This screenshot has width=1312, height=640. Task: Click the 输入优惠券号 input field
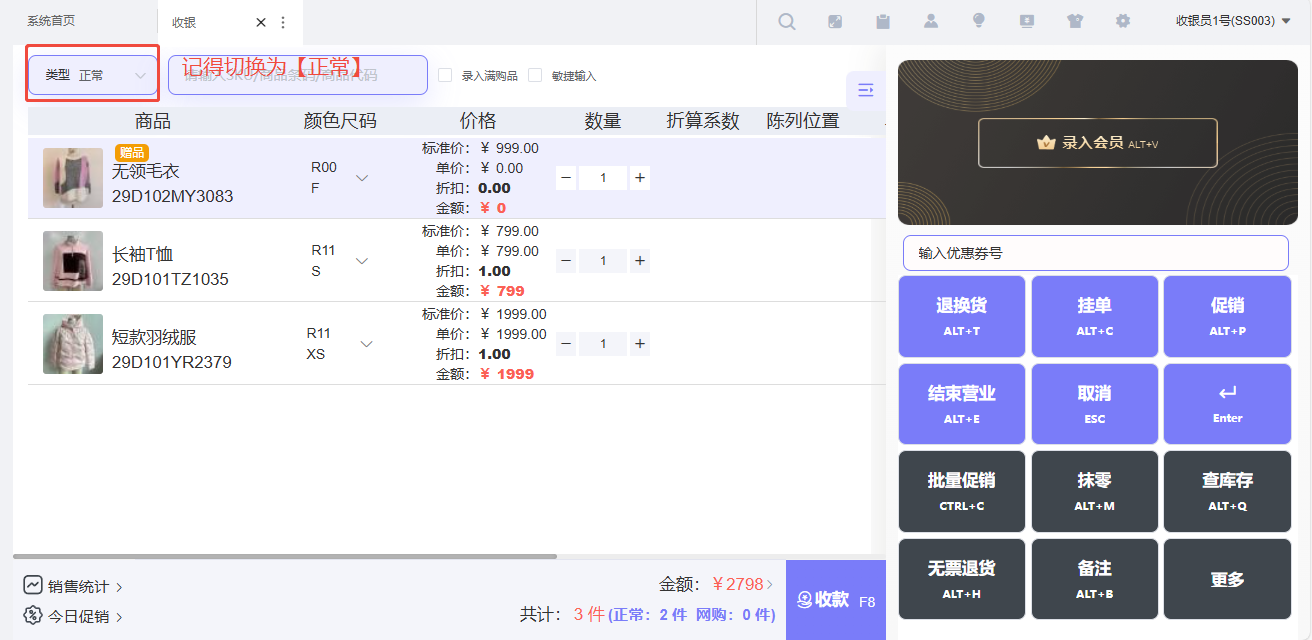(1095, 253)
